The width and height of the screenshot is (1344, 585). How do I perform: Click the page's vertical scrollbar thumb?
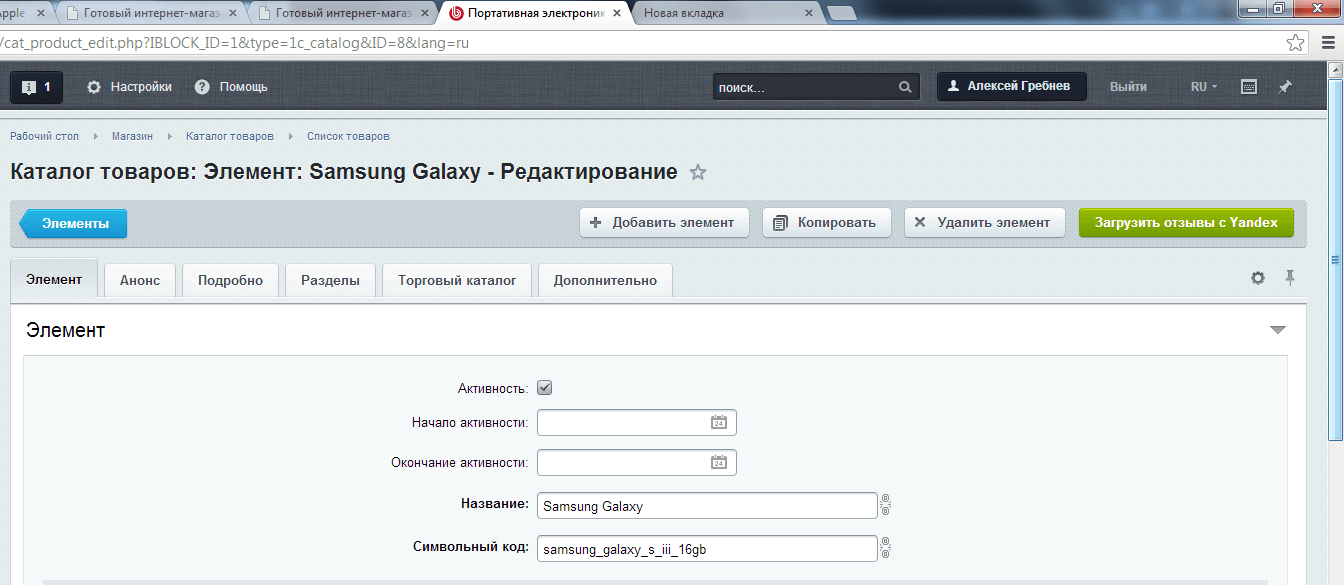(x=1335, y=259)
